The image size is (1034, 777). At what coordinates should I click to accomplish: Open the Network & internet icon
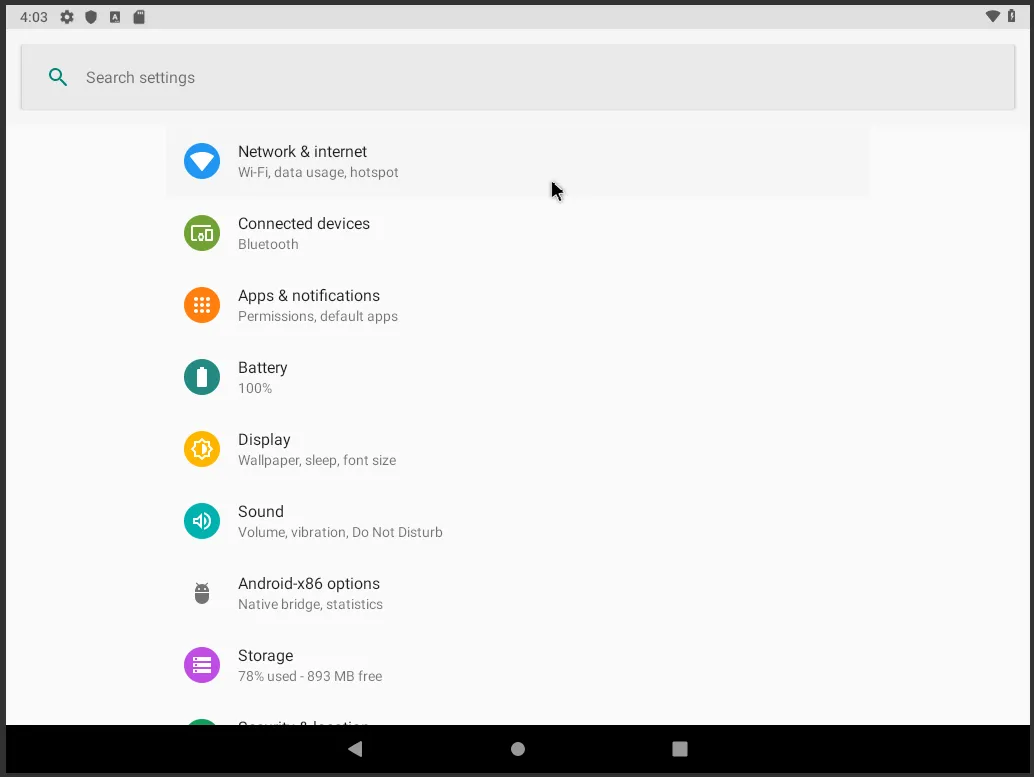[x=202, y=161]
